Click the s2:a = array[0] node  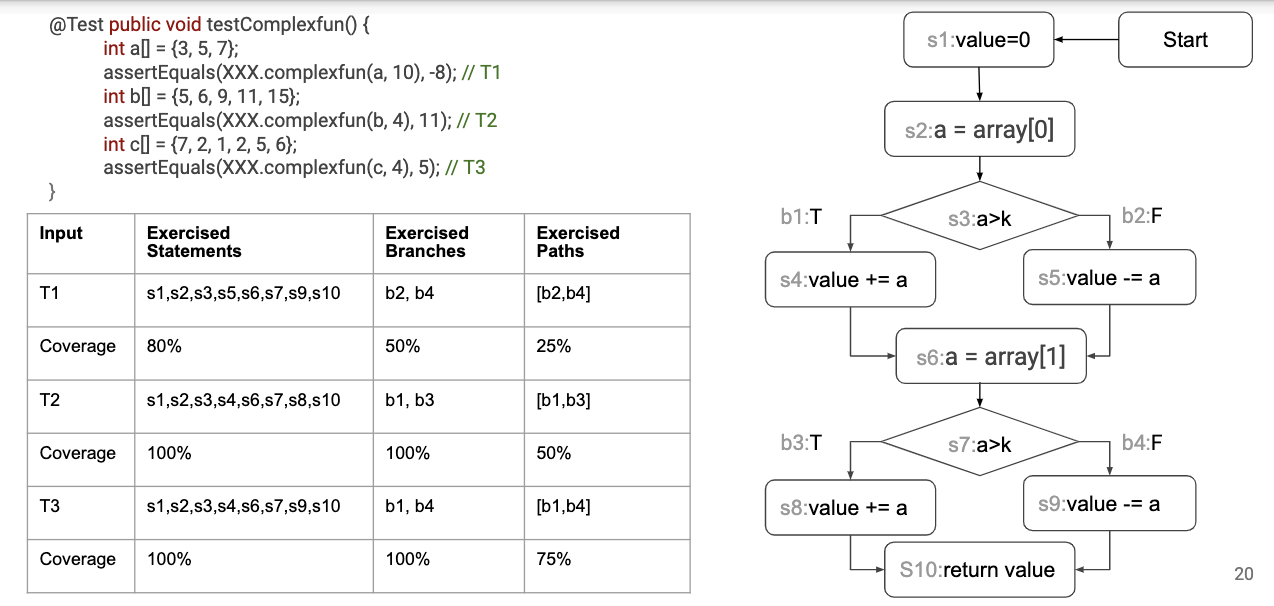click(979, 129)
